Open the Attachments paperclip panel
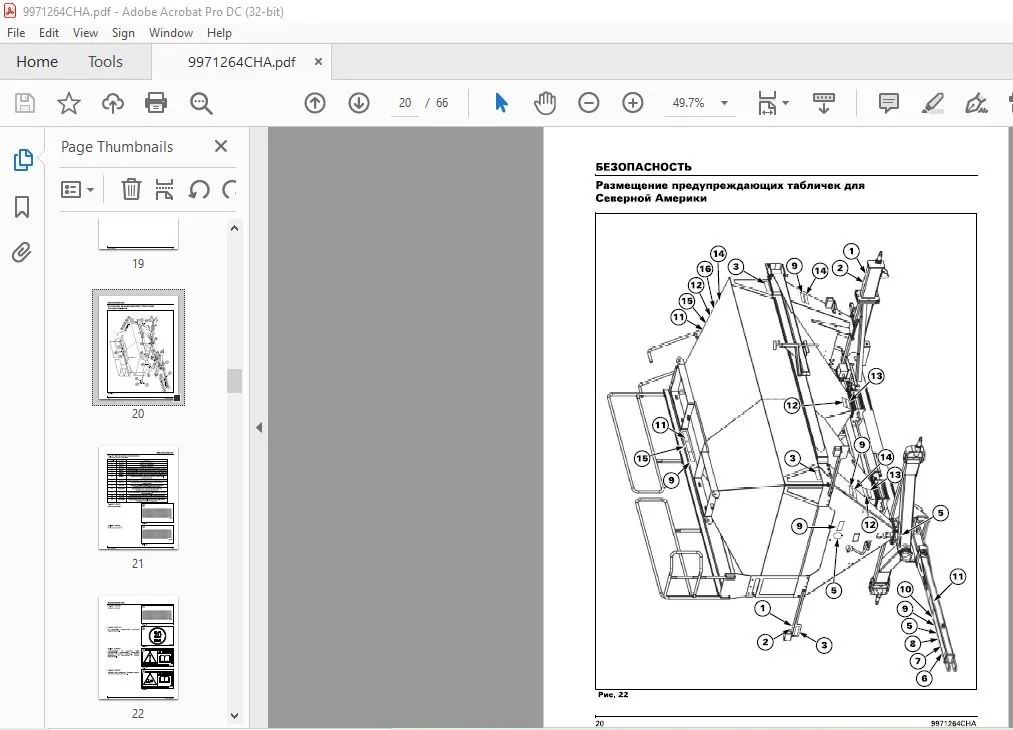1013x730 pixels. [22, 253]
